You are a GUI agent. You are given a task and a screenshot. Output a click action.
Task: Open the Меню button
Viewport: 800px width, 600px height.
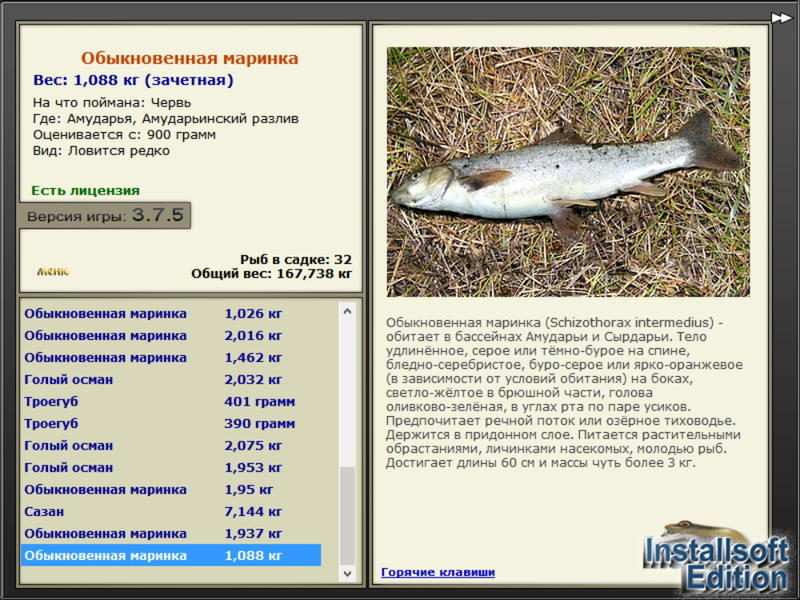point(53,271)
